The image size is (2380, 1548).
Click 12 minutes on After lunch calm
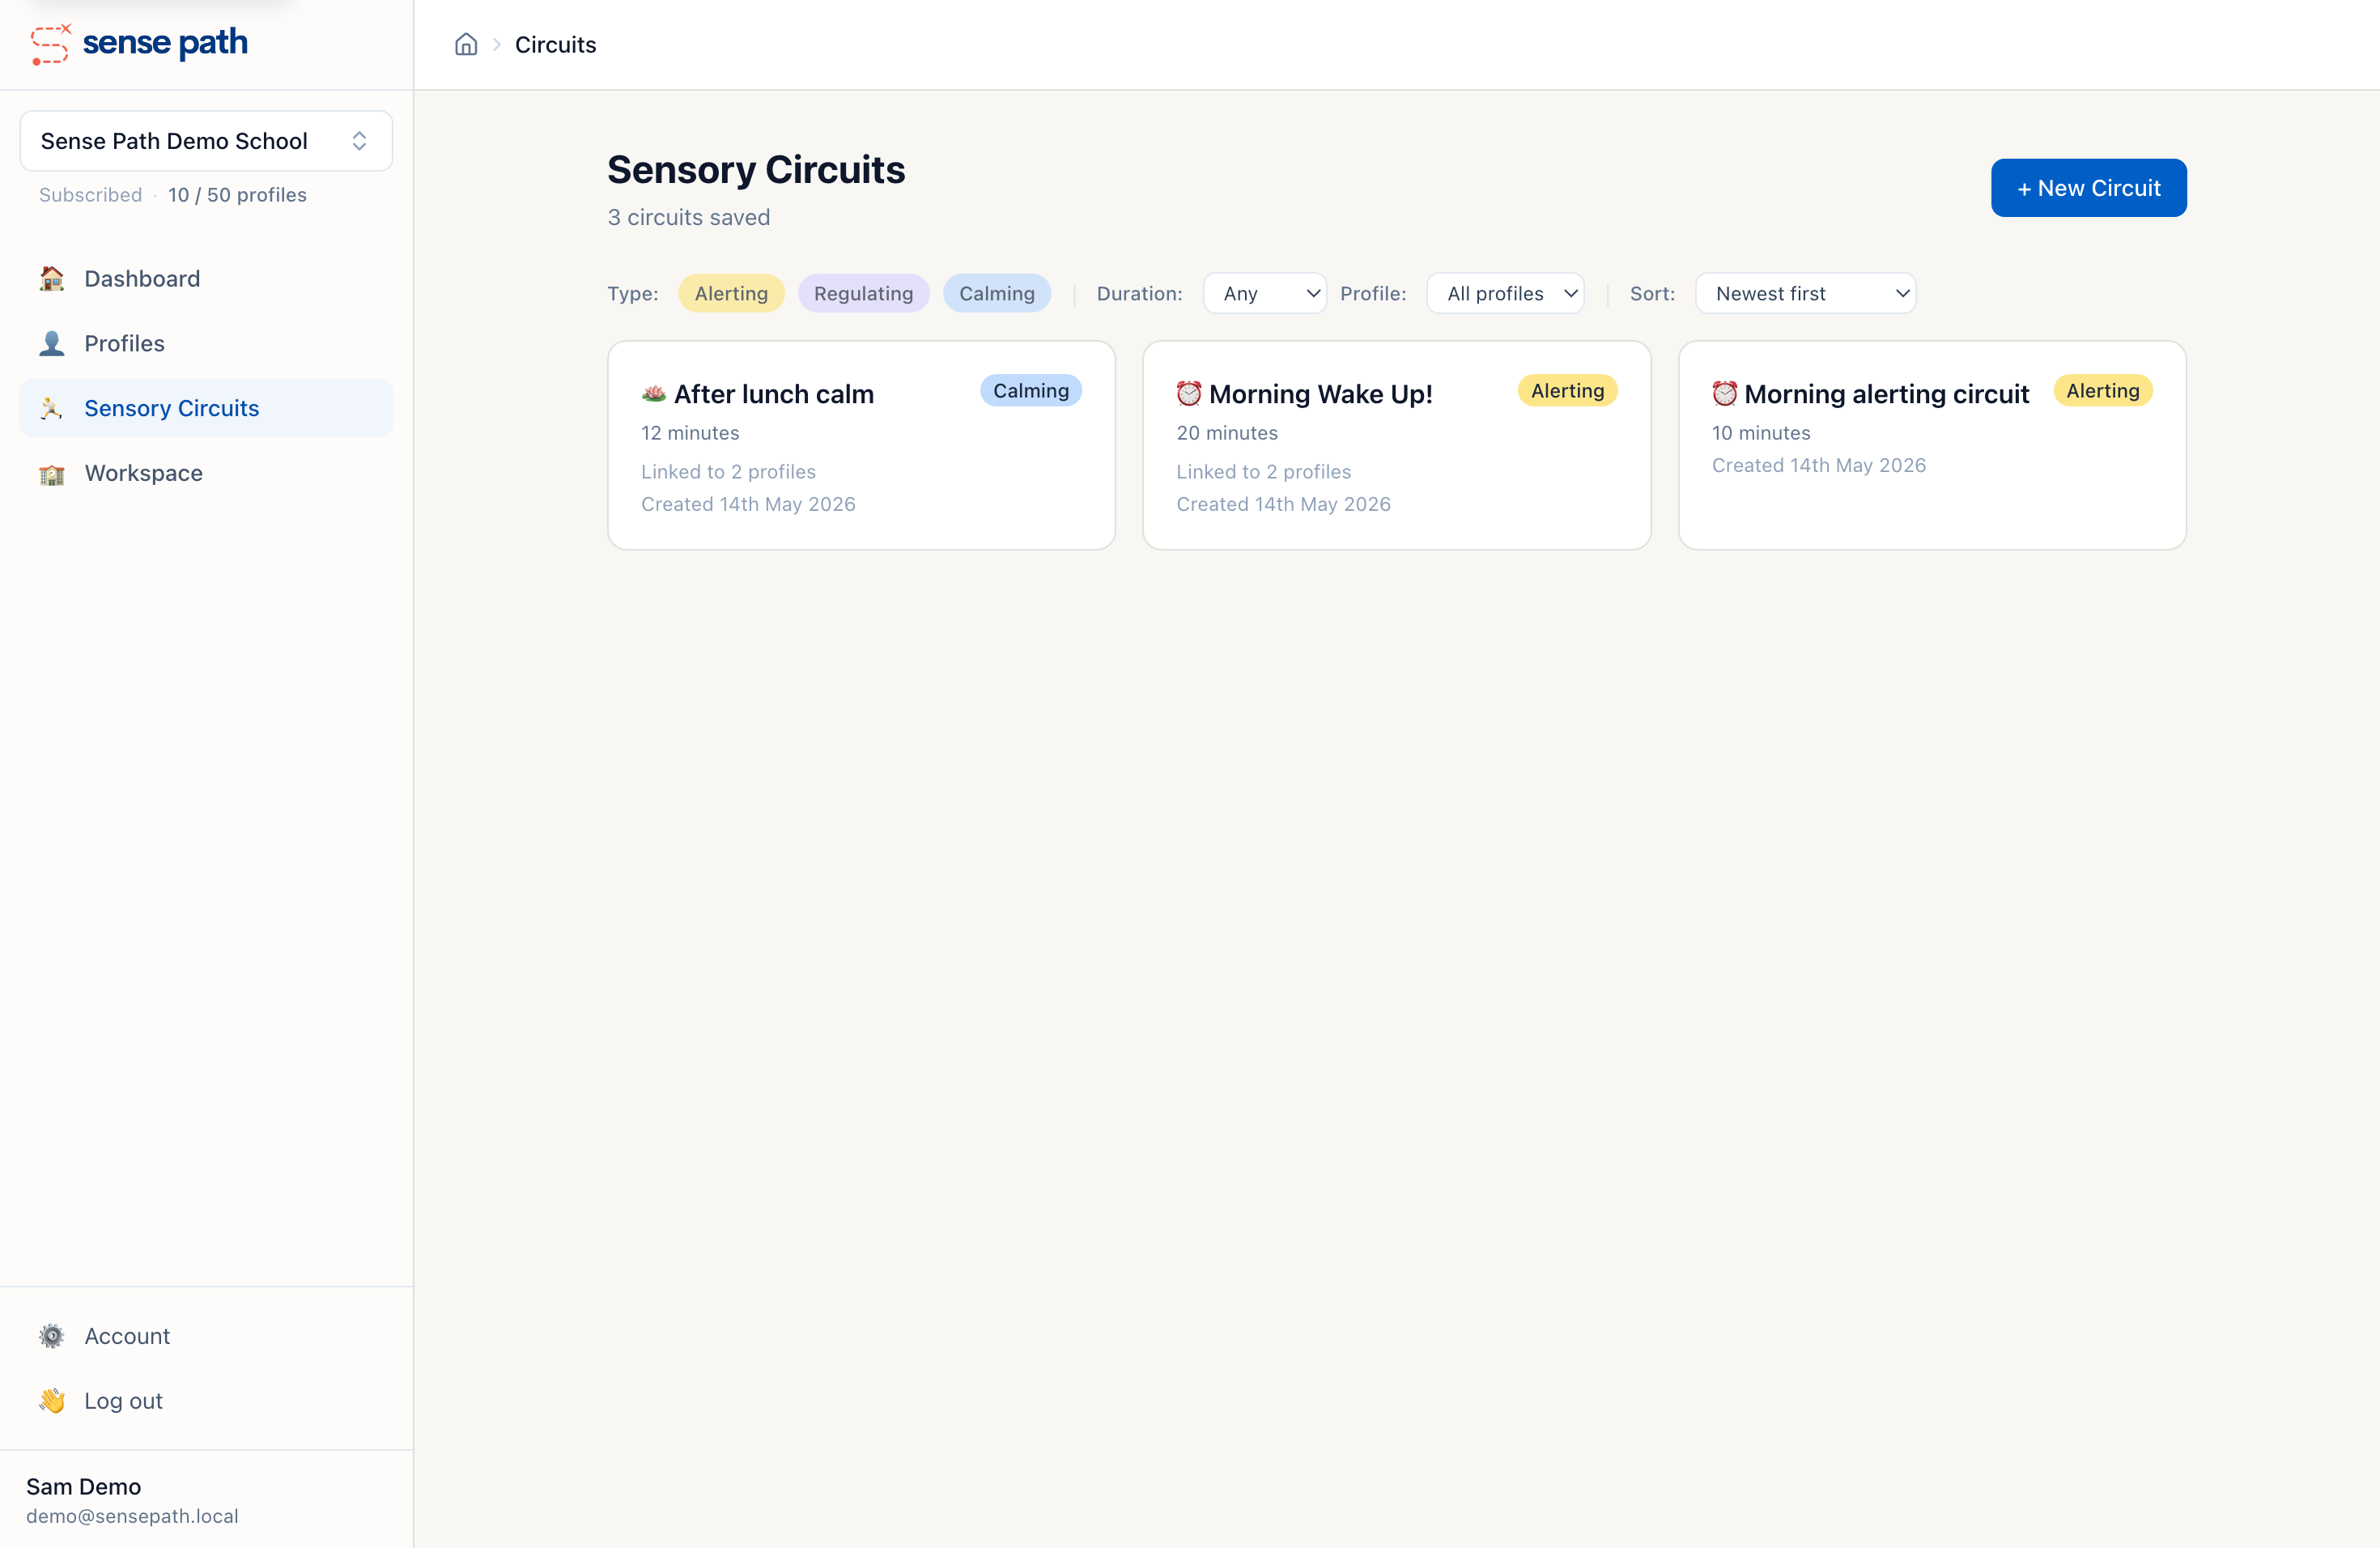click(690, 433)
